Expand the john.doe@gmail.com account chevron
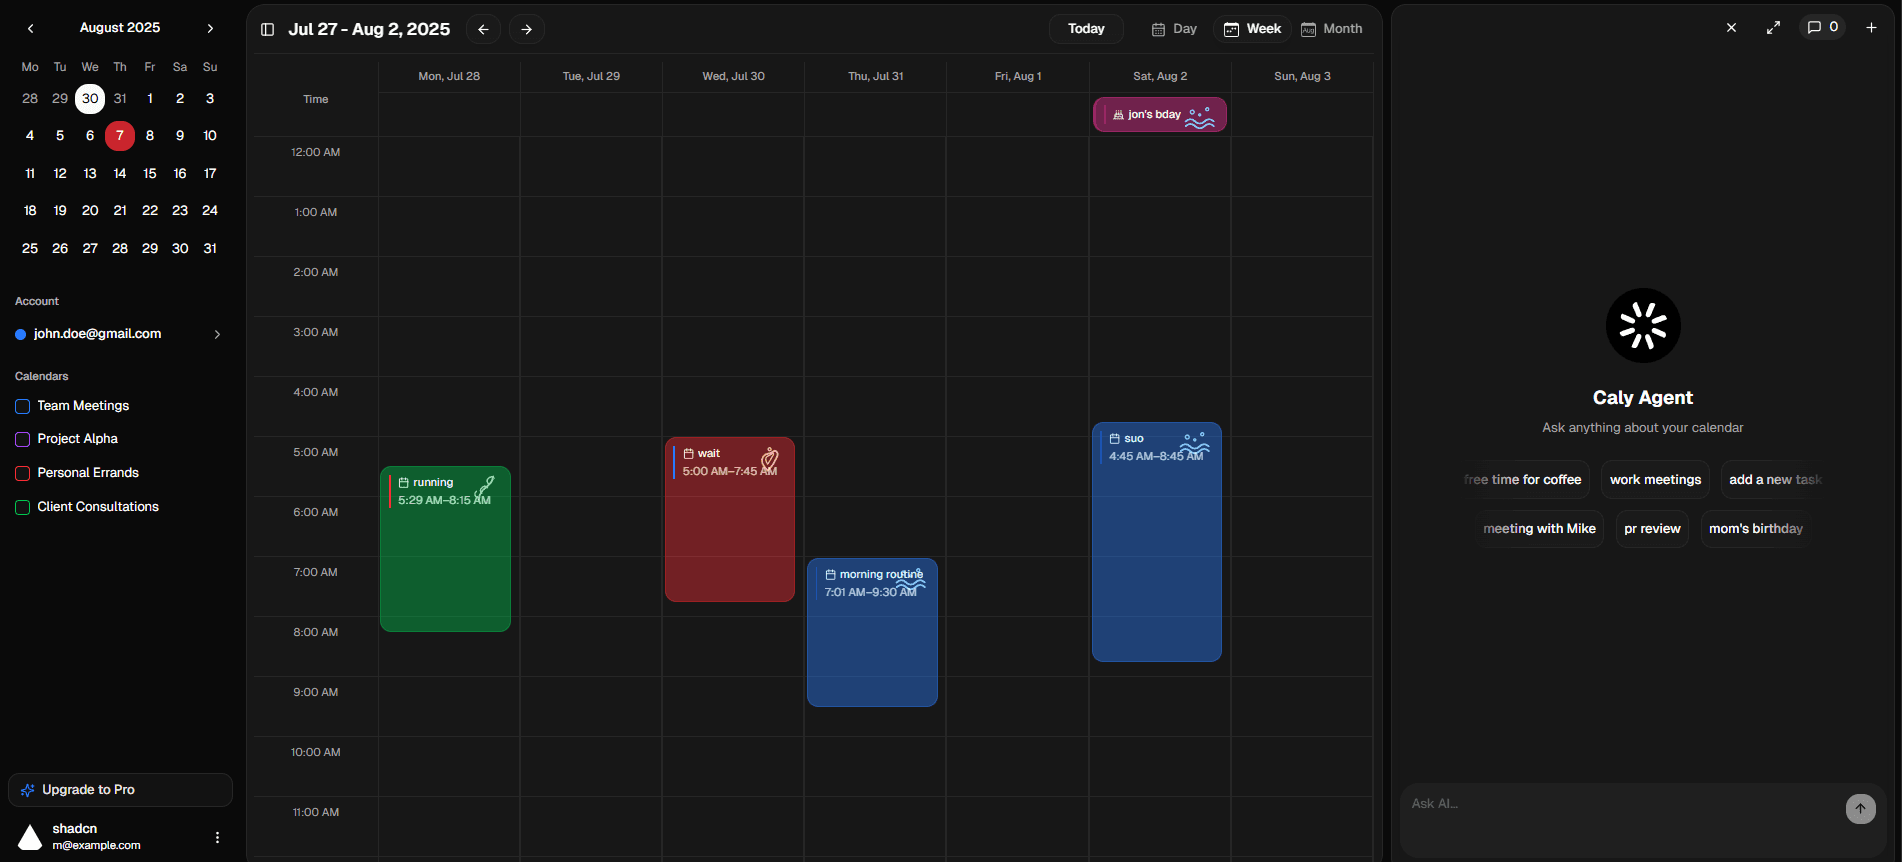 point(217,334)
